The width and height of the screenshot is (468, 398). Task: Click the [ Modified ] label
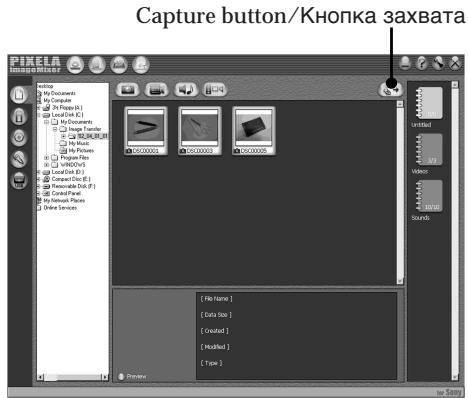coord(215,347)
